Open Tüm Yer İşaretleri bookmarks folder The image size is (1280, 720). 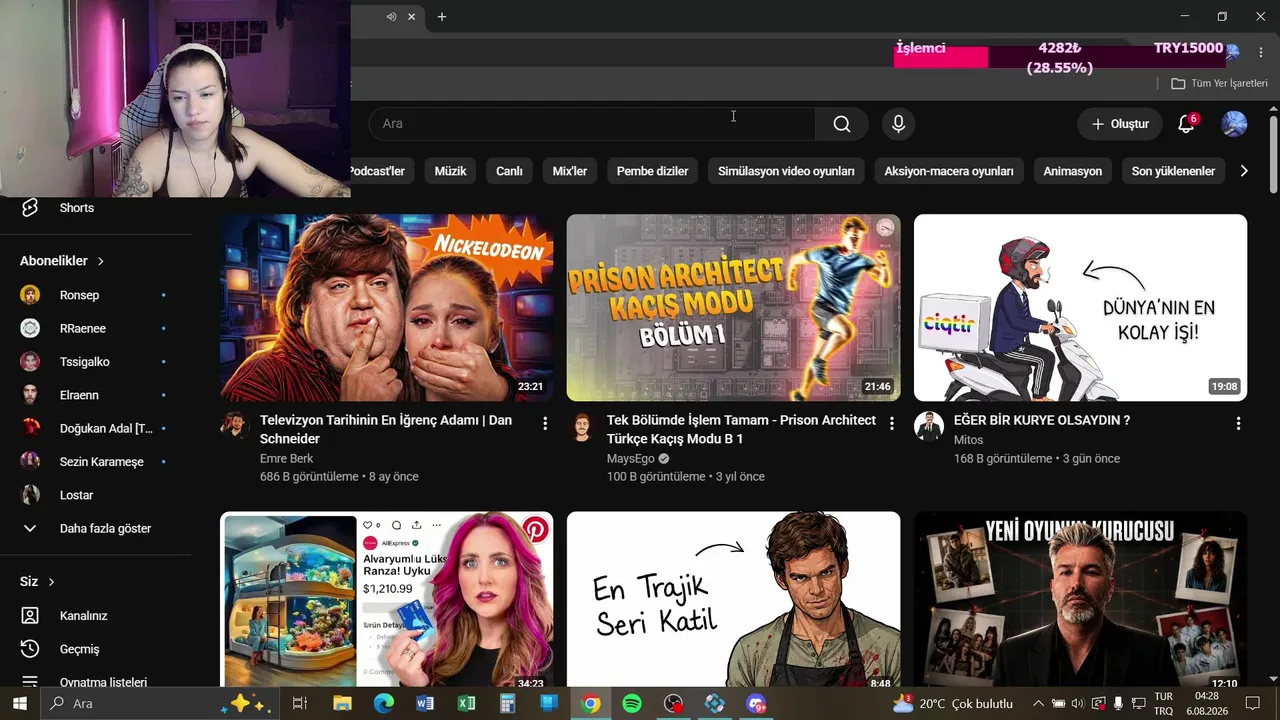[1220, 84]
